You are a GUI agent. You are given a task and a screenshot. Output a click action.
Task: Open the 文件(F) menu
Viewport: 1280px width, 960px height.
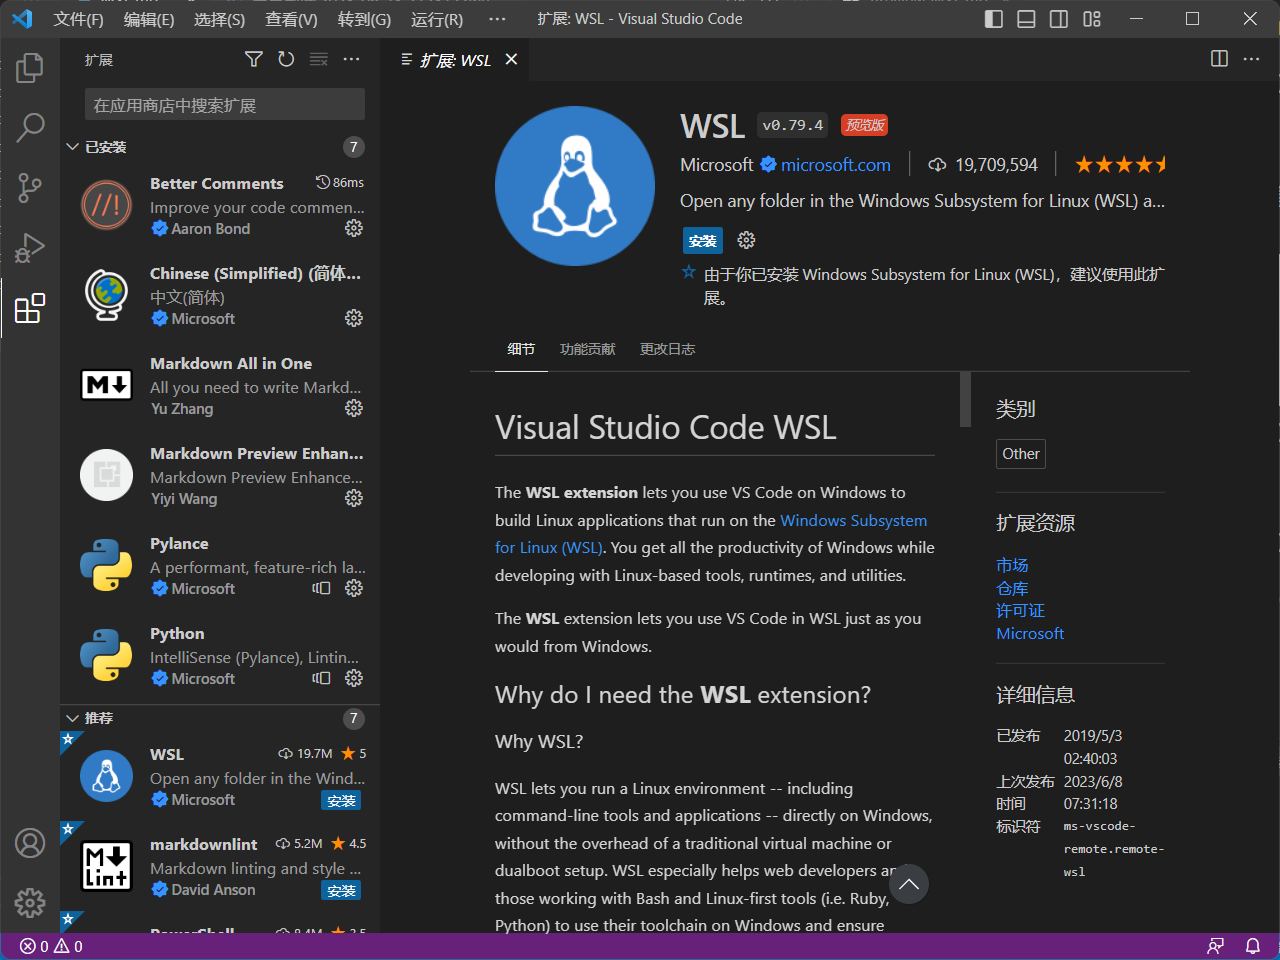click(x=79, y=19)
